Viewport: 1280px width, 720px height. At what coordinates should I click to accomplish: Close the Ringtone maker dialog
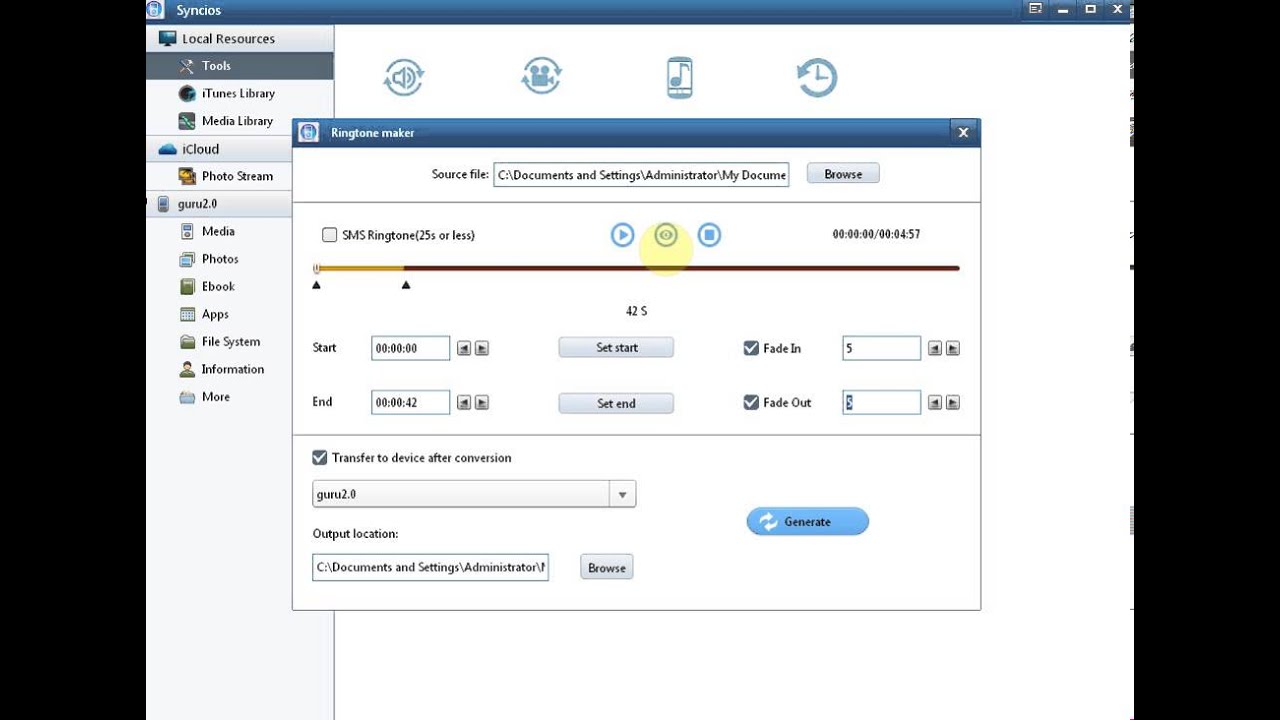(x=963, y=132)
